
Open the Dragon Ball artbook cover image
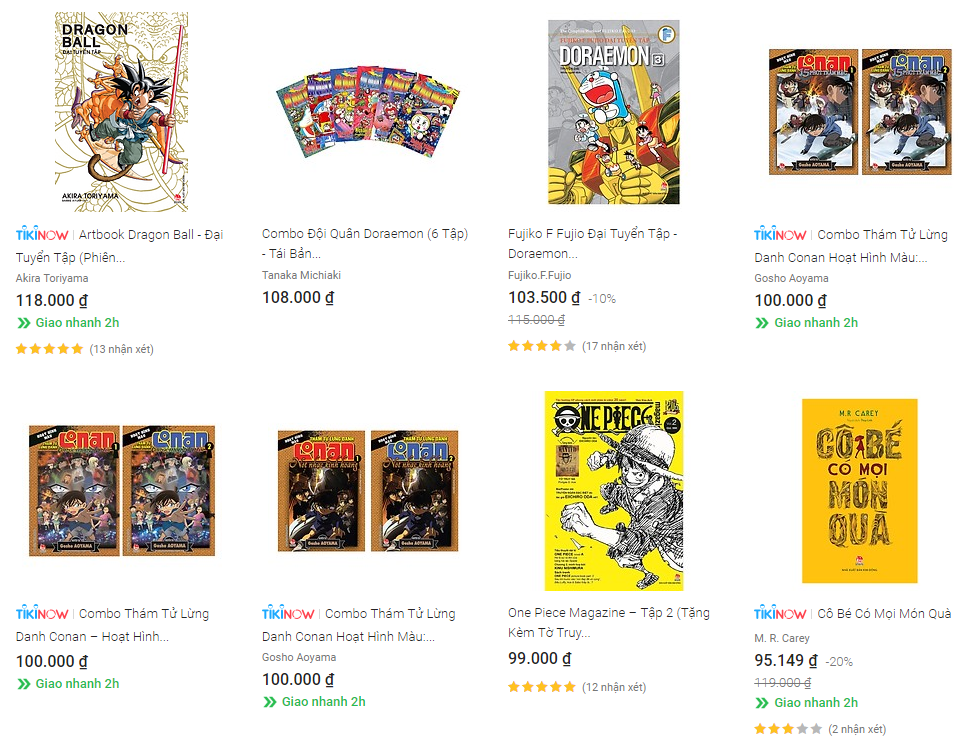pos(121,112)
